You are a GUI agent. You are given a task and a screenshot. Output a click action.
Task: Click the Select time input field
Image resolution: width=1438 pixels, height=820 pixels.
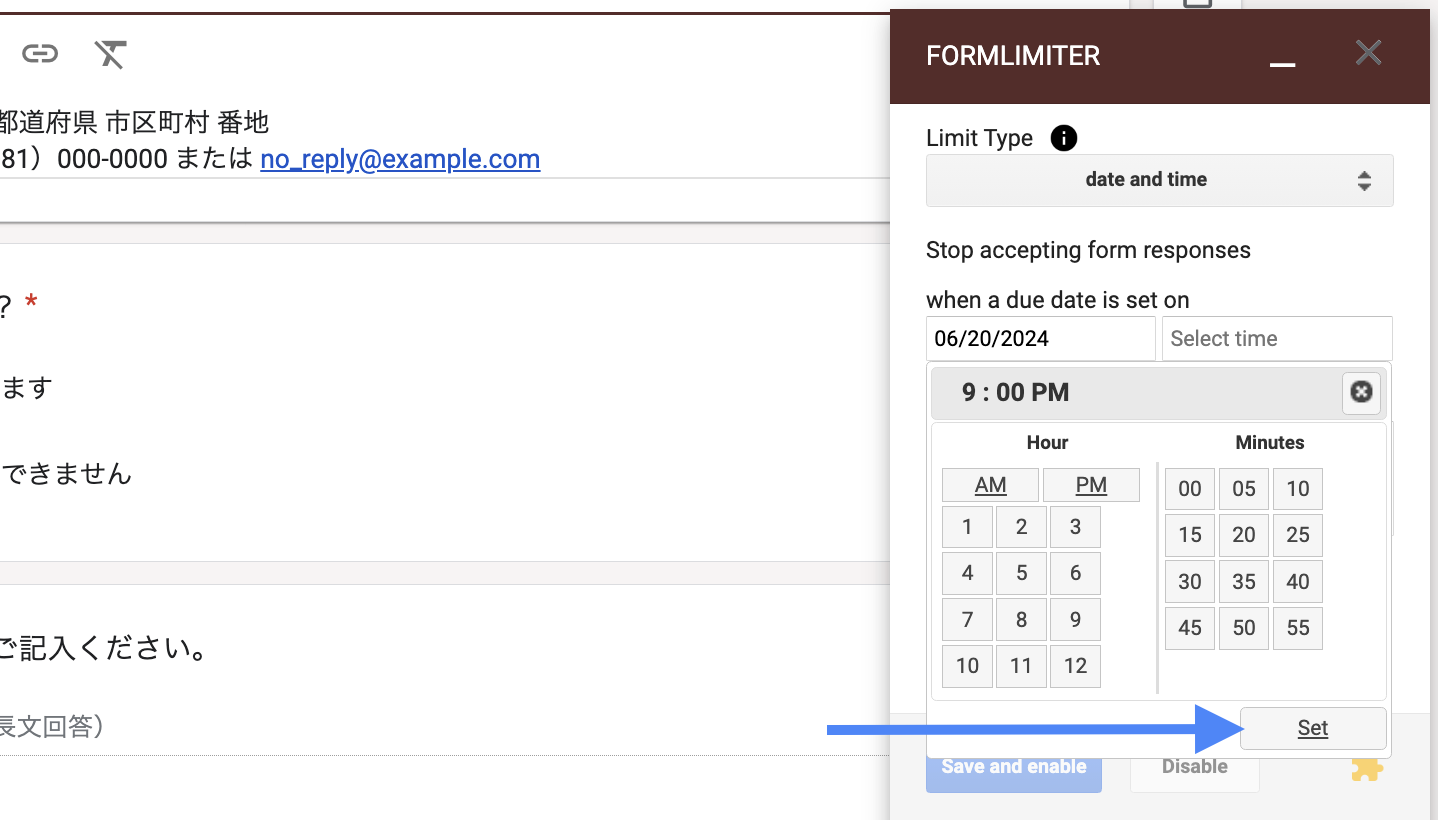tap(1276, 338)
